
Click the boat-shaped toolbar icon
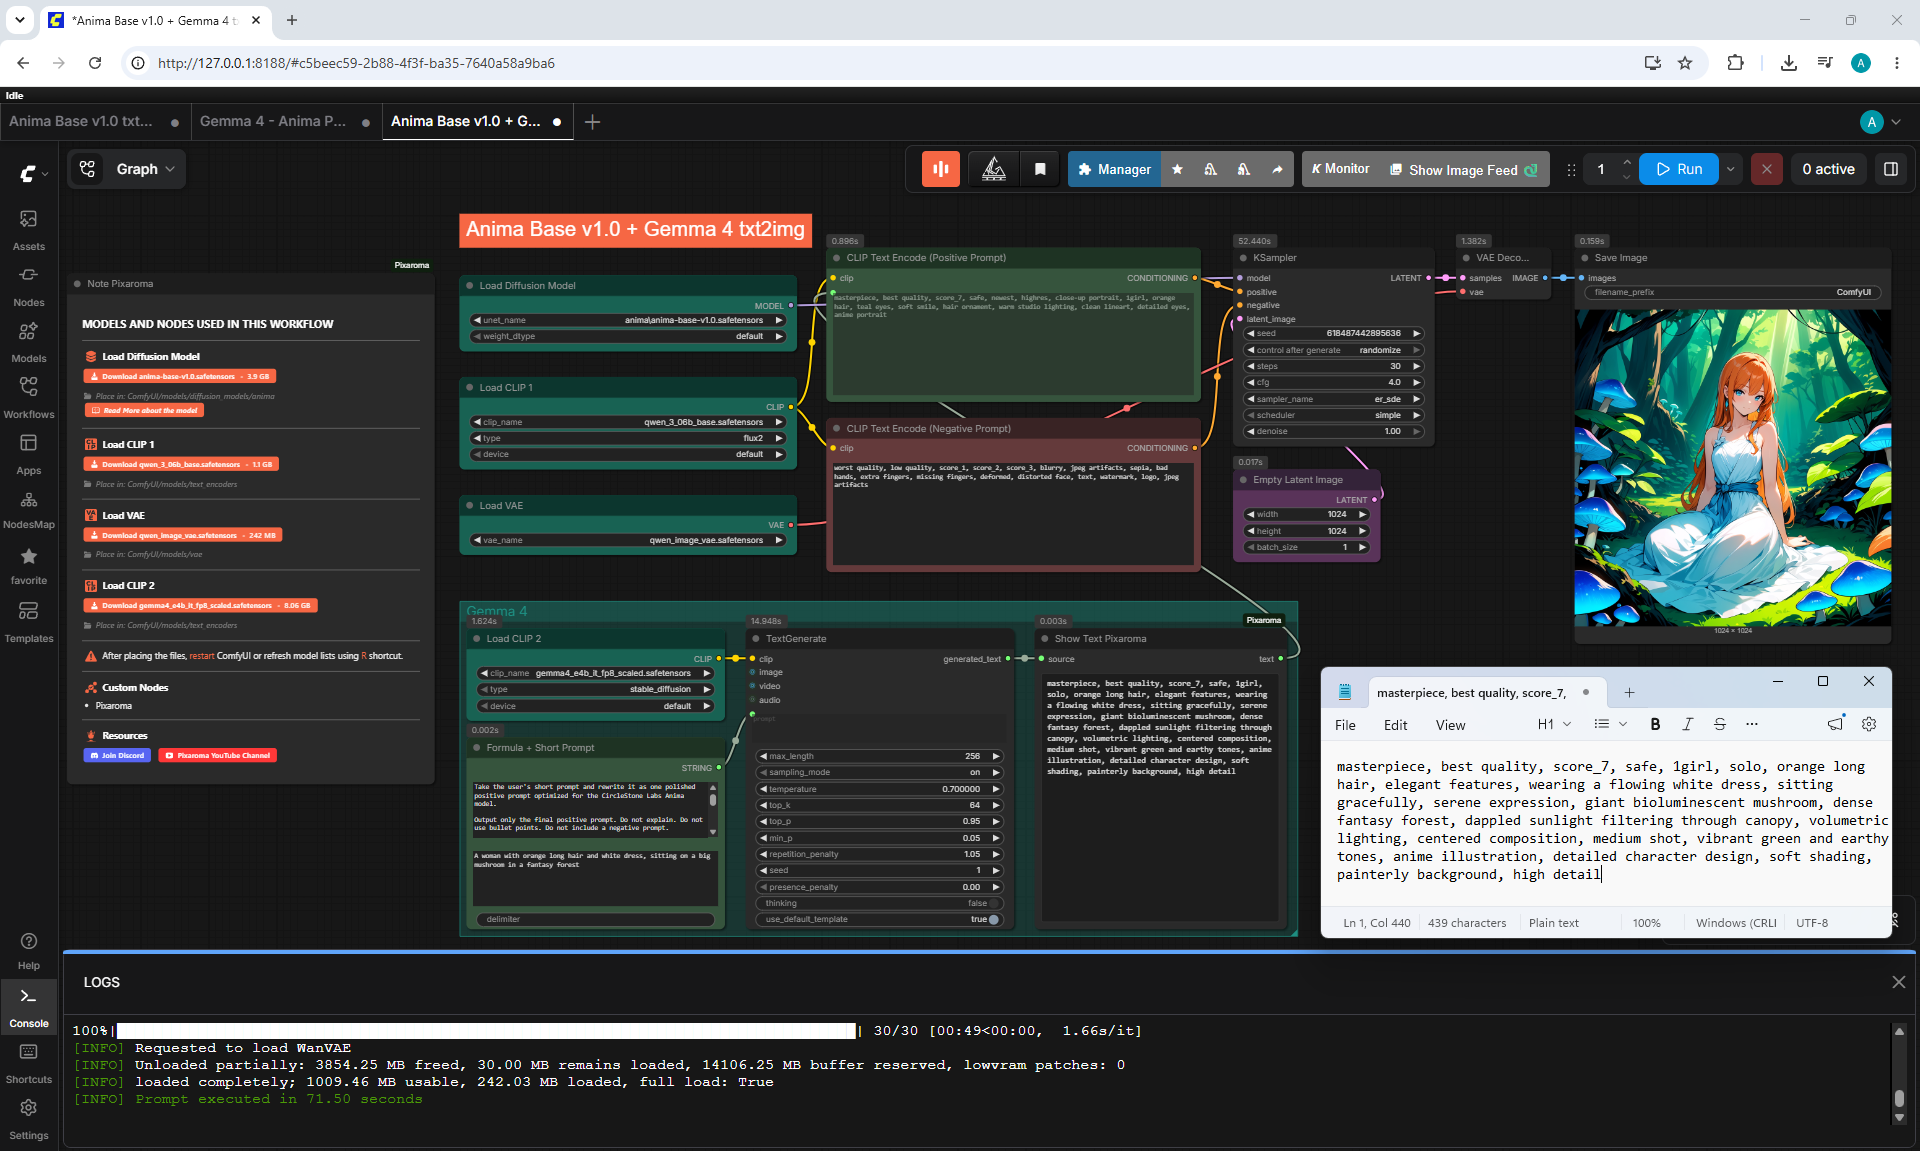[x=993, y=169]
